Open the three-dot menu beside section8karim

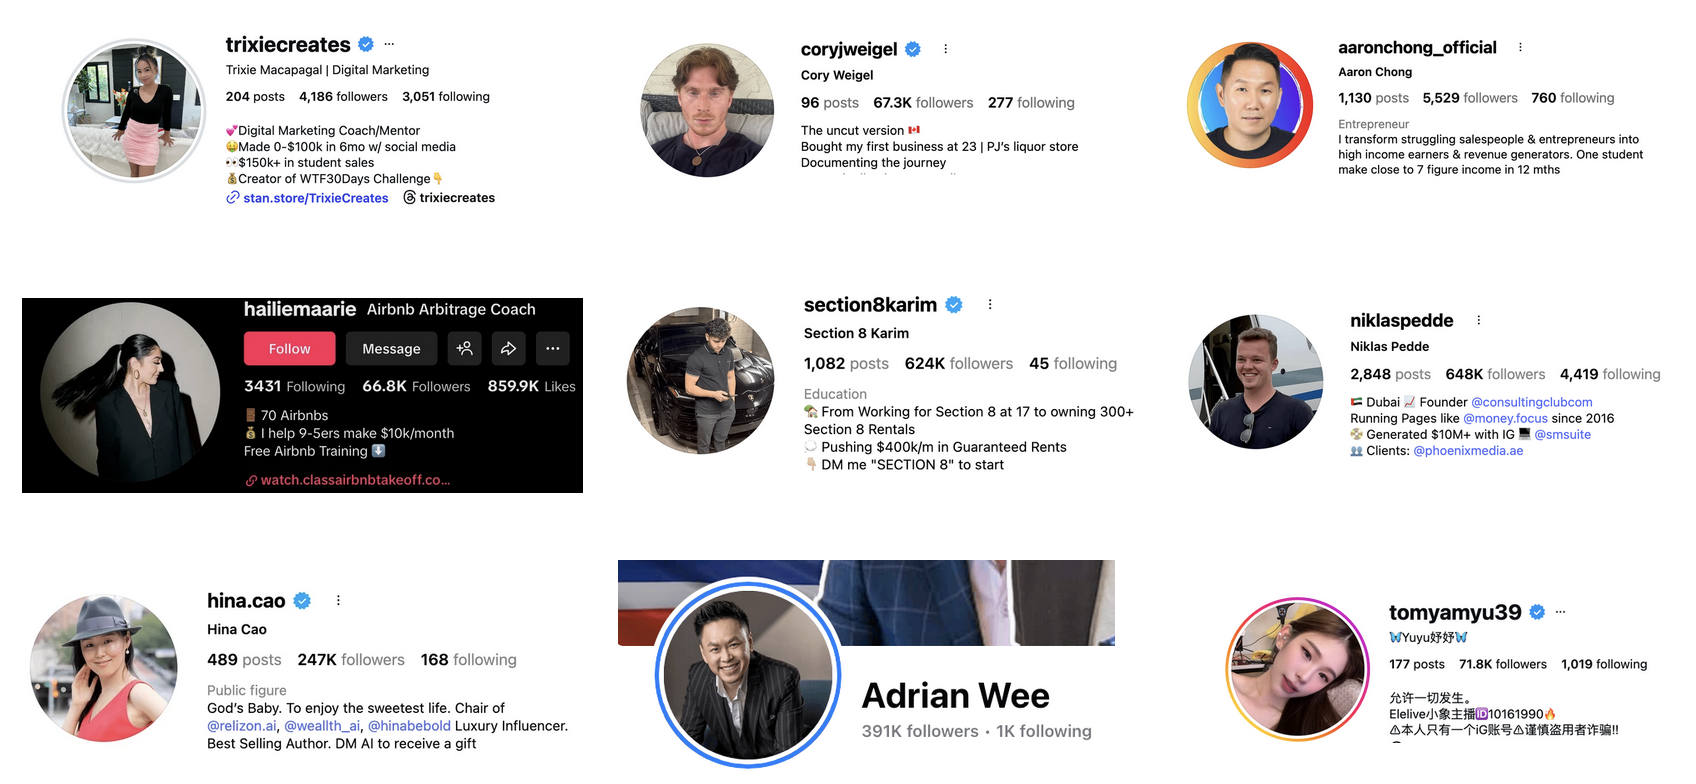990,305
